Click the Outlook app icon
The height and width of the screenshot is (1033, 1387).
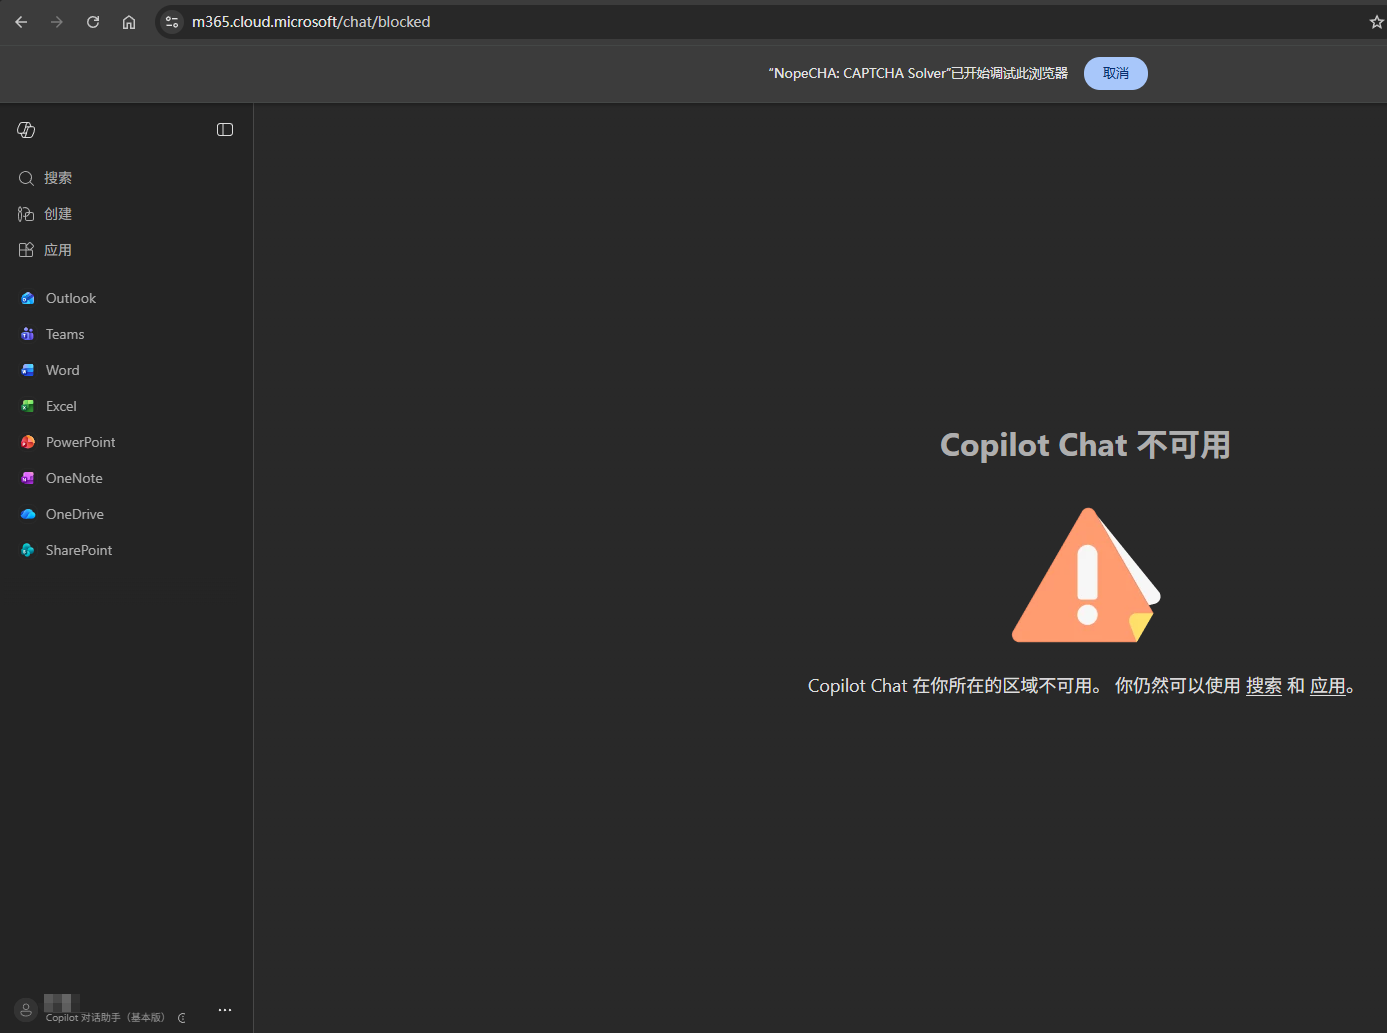pyautogui.click(x=28, y=298)
